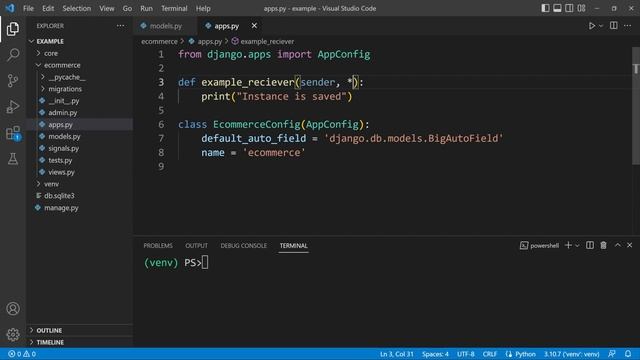640x360 pixels.
Task: Switch to the DEBUG CONSOLE tab
Action: 243,245
